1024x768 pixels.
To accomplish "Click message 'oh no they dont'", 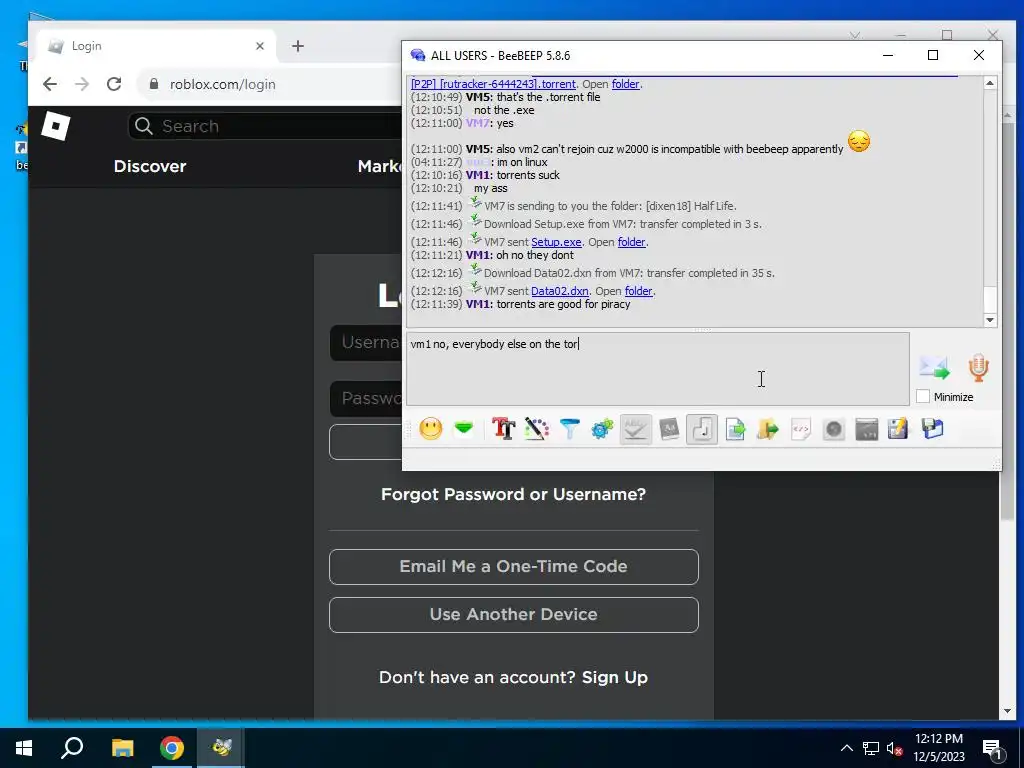I will [x=535, y=255].
